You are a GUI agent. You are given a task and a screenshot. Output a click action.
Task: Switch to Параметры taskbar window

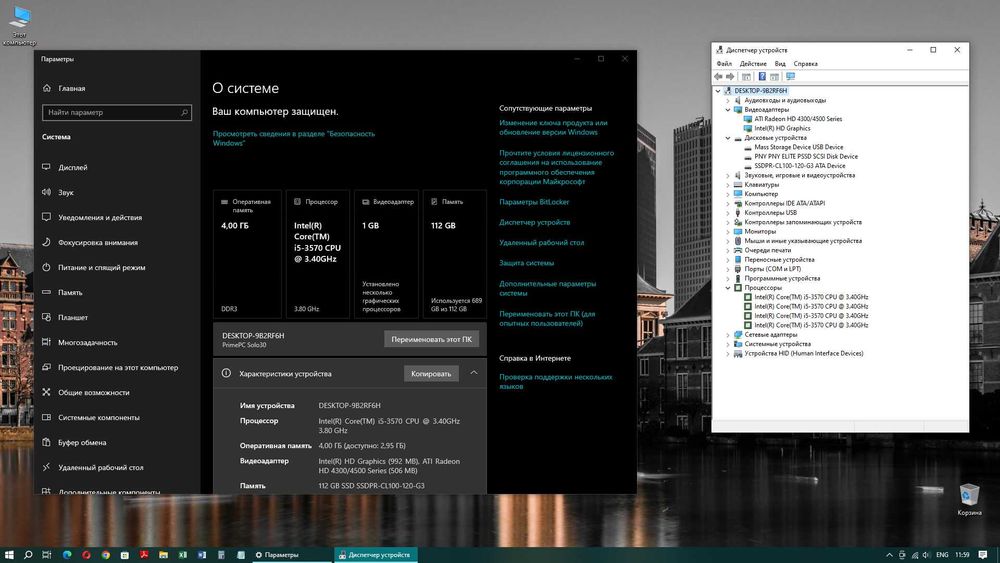[290, 555]
